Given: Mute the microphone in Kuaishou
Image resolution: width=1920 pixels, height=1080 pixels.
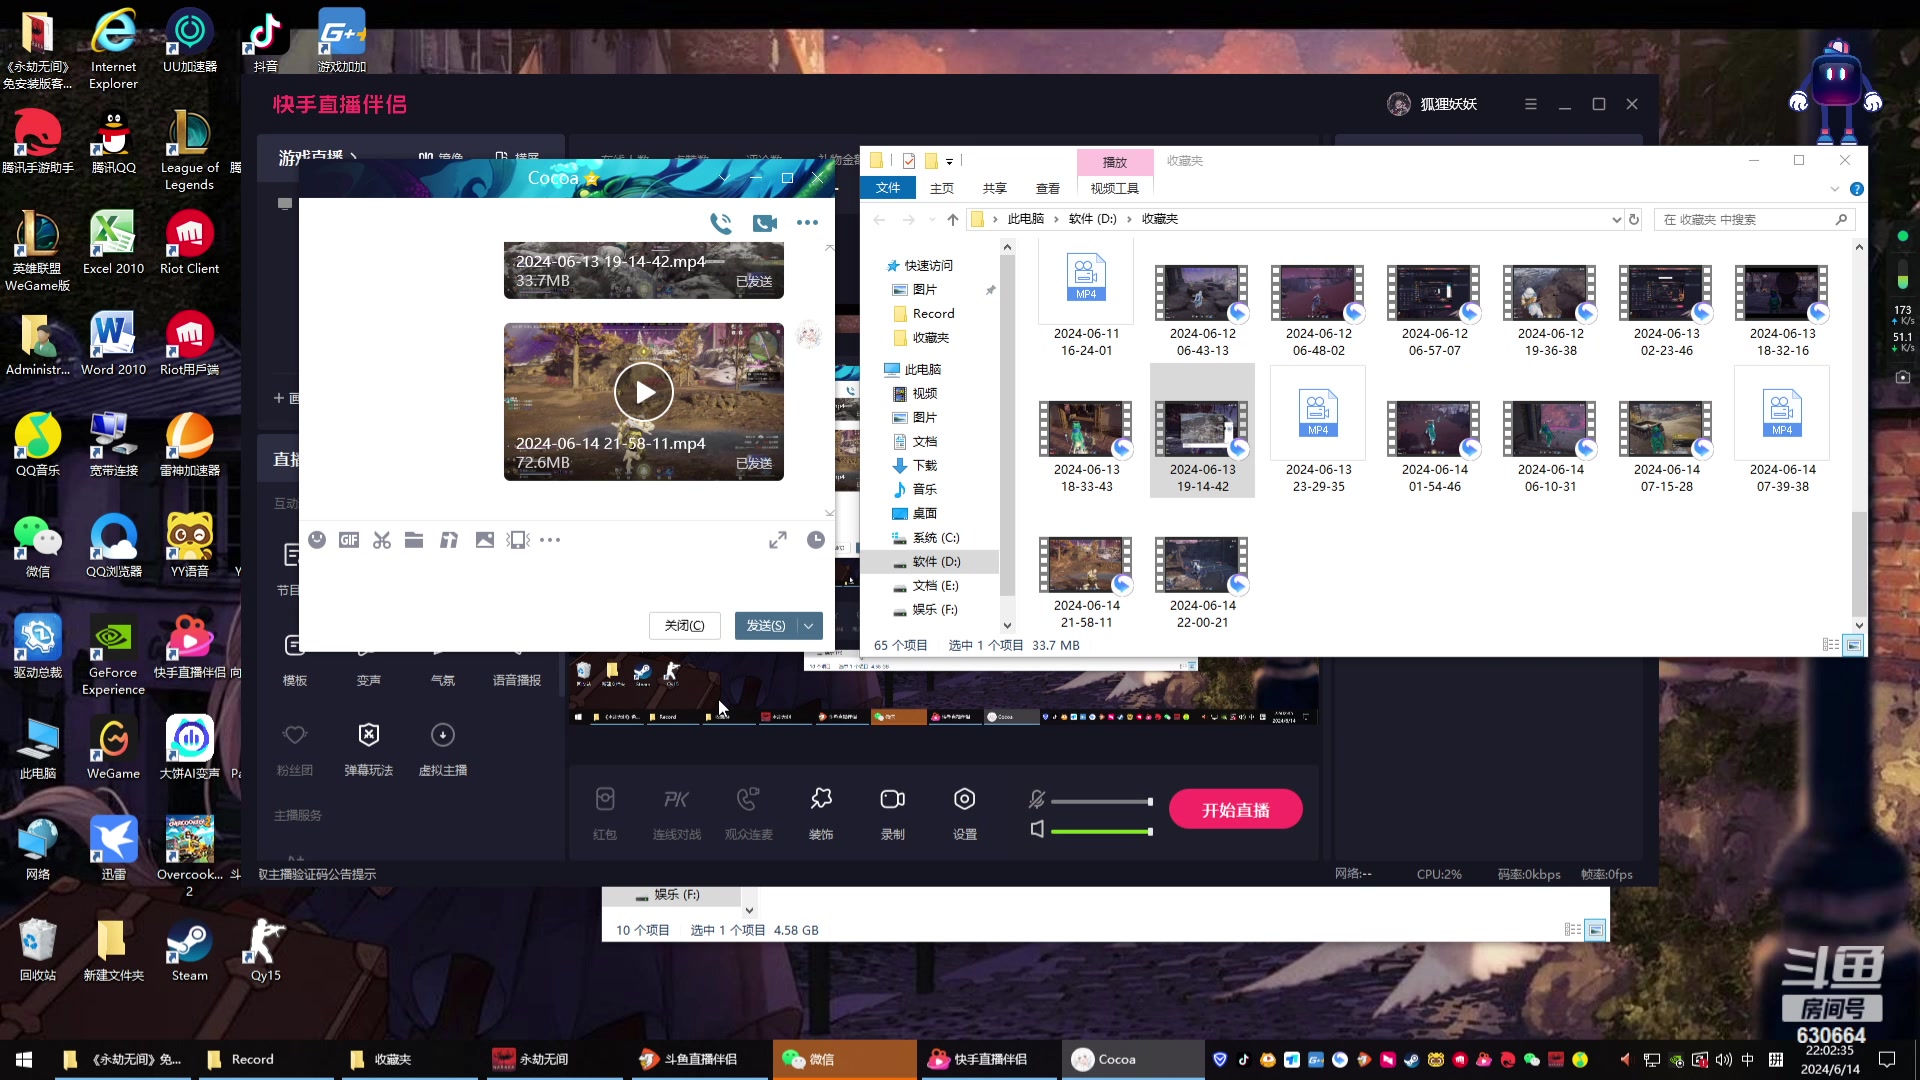Looking at the screenshot, I should [1037, 799].
